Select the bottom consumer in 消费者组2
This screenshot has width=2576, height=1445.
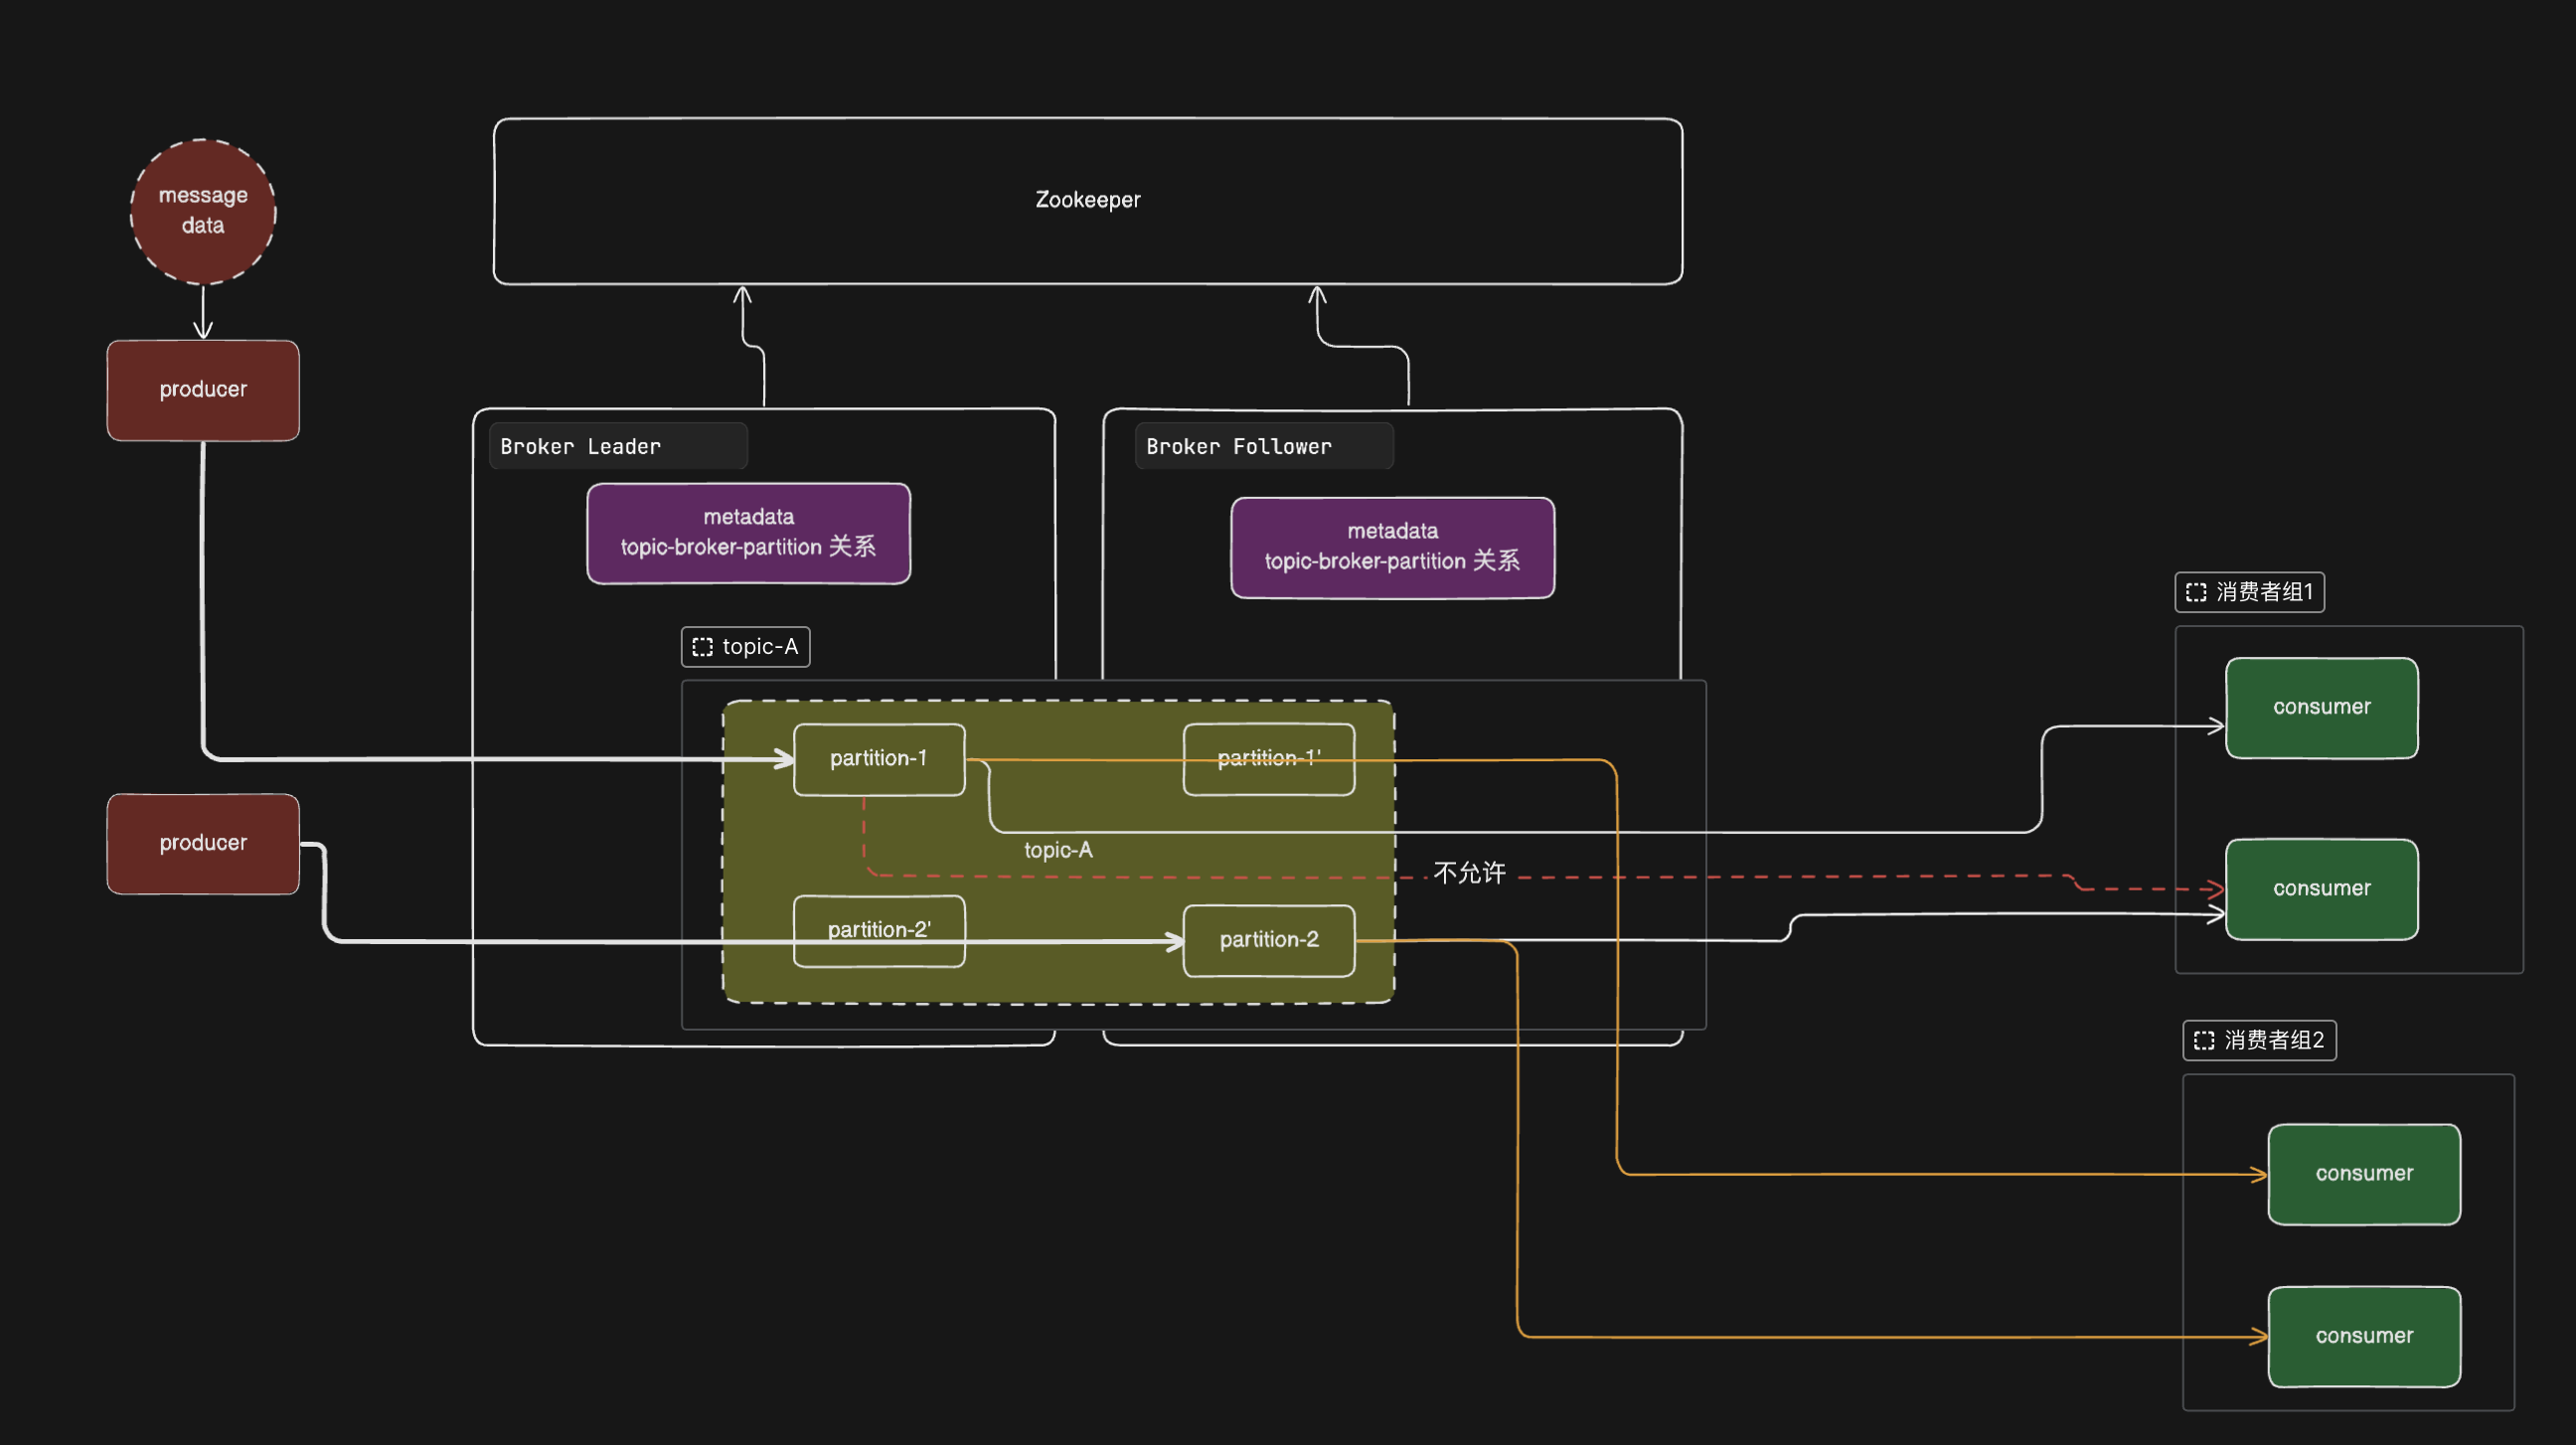click(x=2363, y=1335)
